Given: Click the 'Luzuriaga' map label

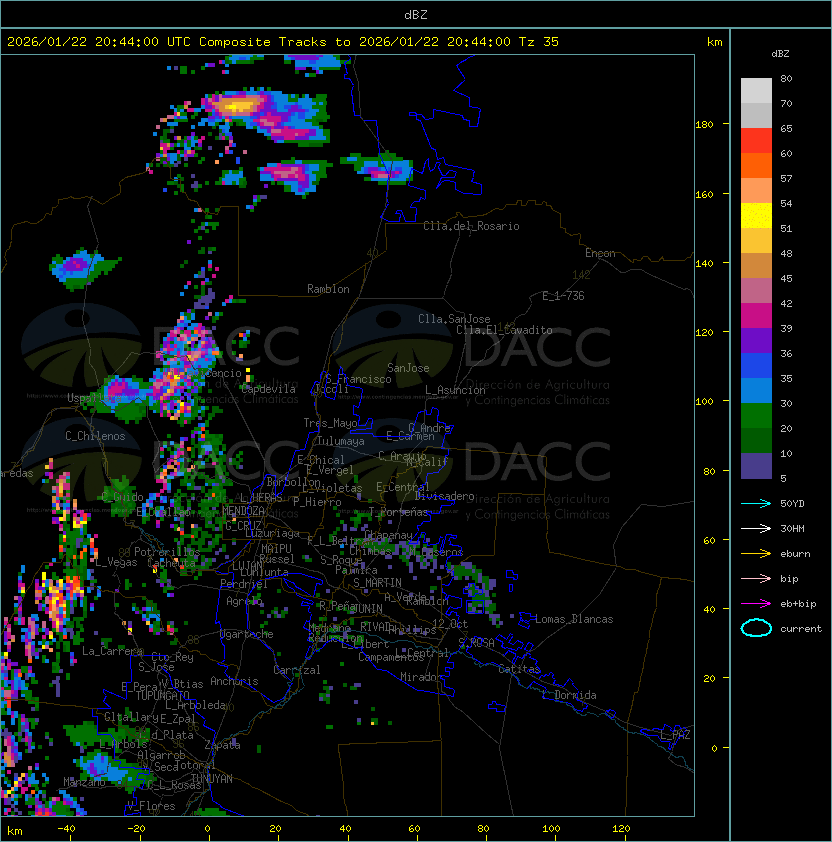Looking at the screenshot, I should 272,533.
